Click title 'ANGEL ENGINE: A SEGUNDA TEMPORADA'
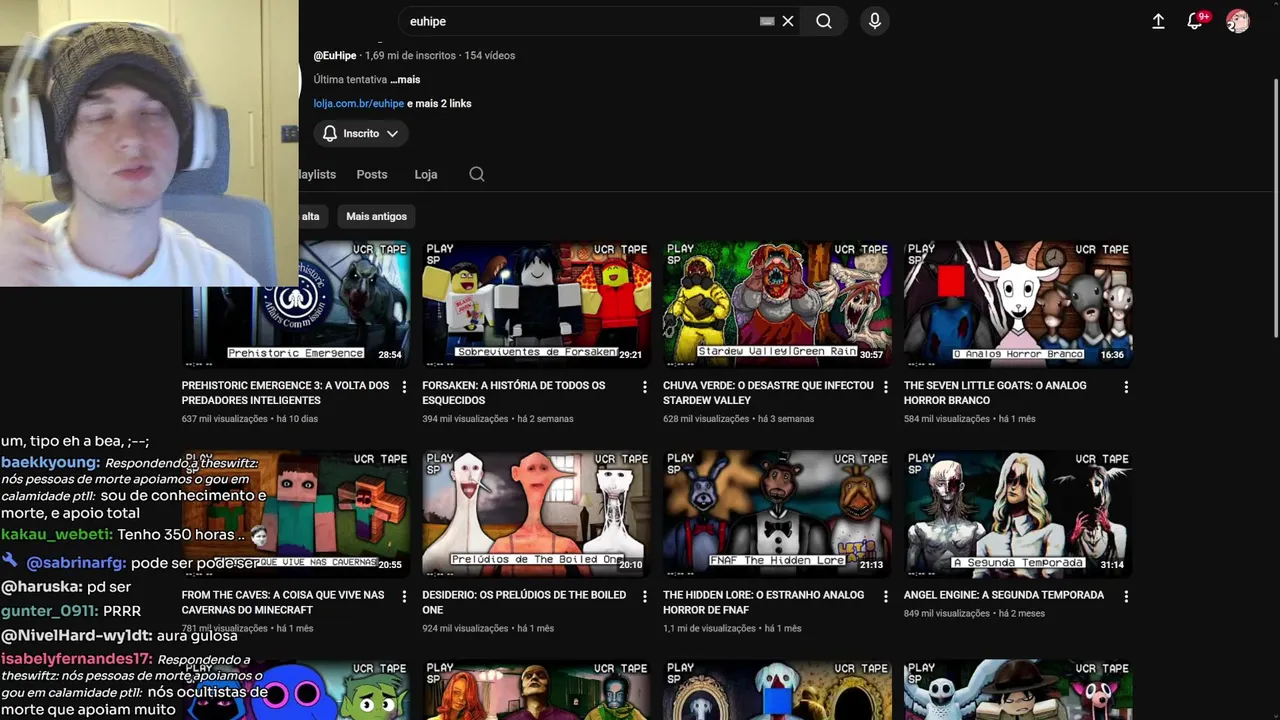1280x720 pixels. coord(1004,595)
